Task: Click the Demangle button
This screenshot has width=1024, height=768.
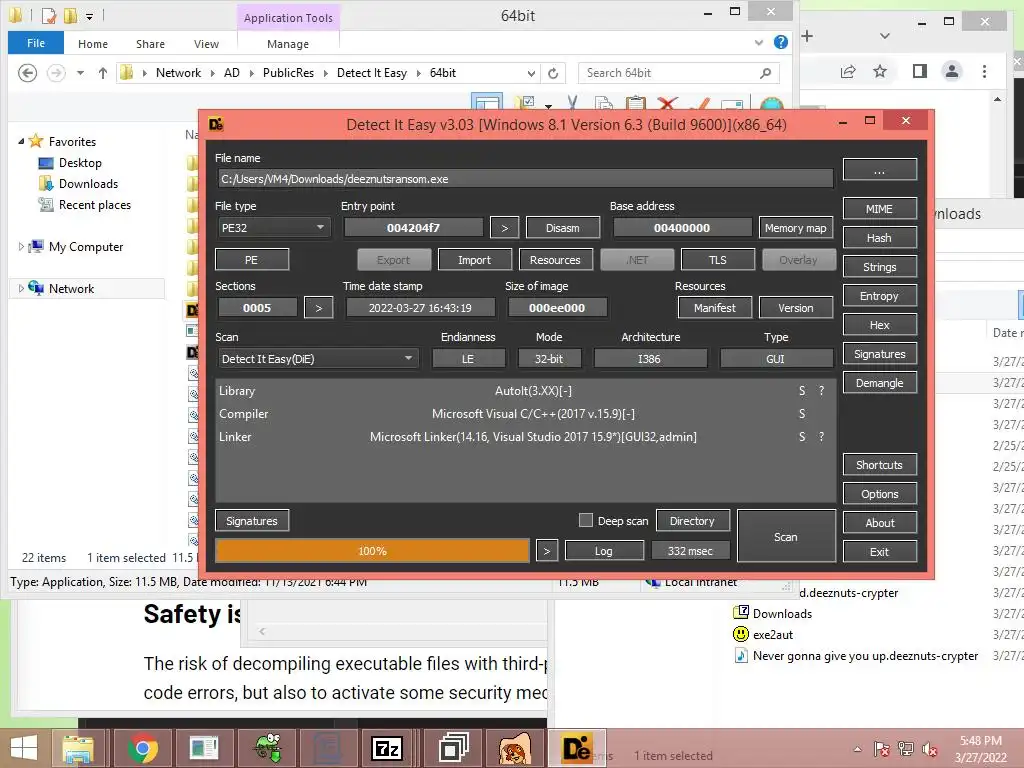Action: click(x=880, y=383)
